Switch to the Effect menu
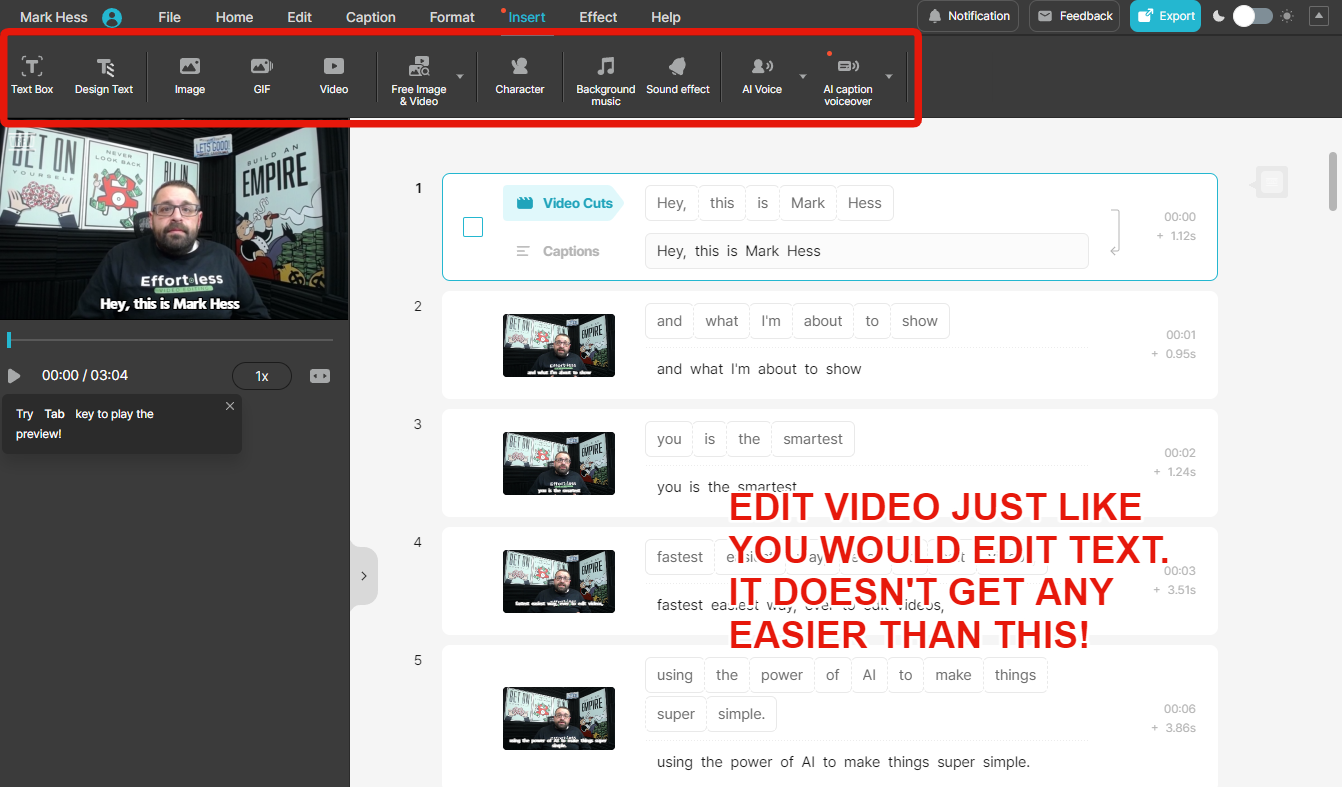This screenshot has width=1342, height=787. coord(598,17)
